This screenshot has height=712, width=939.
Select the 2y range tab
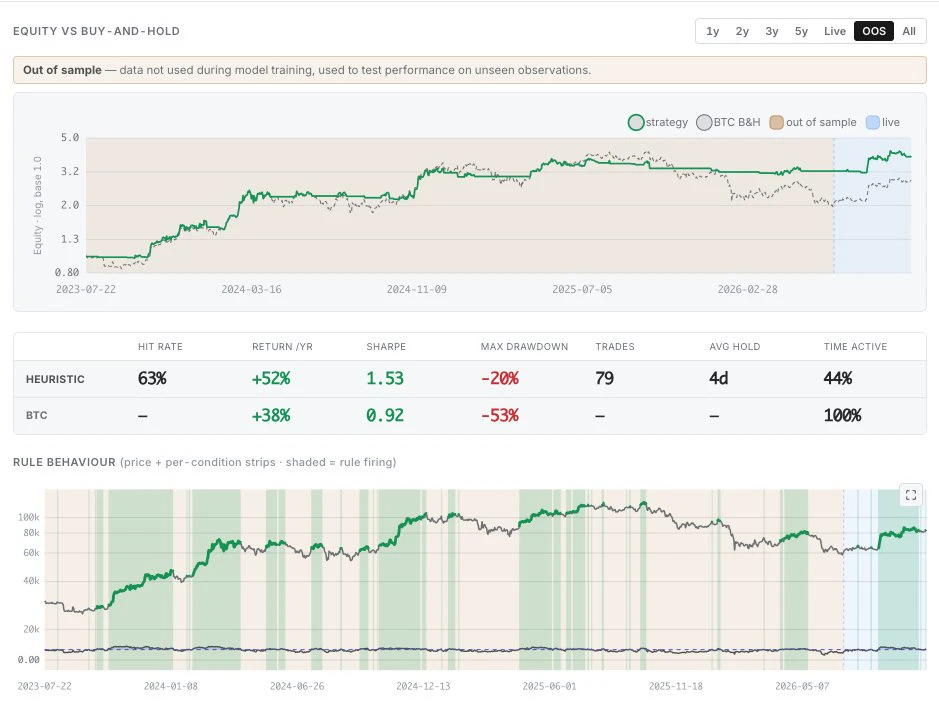coord(742,31)
